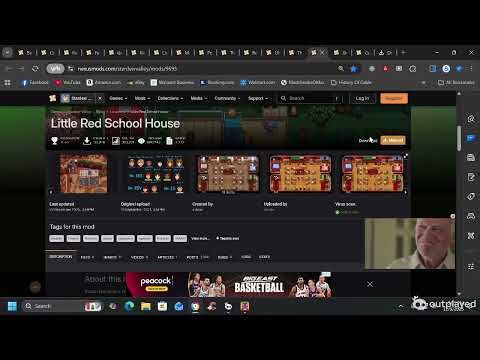480x360 pixels.
Task: Expand gallery to fullscreen icon
Action: click(x=406, y=156)
